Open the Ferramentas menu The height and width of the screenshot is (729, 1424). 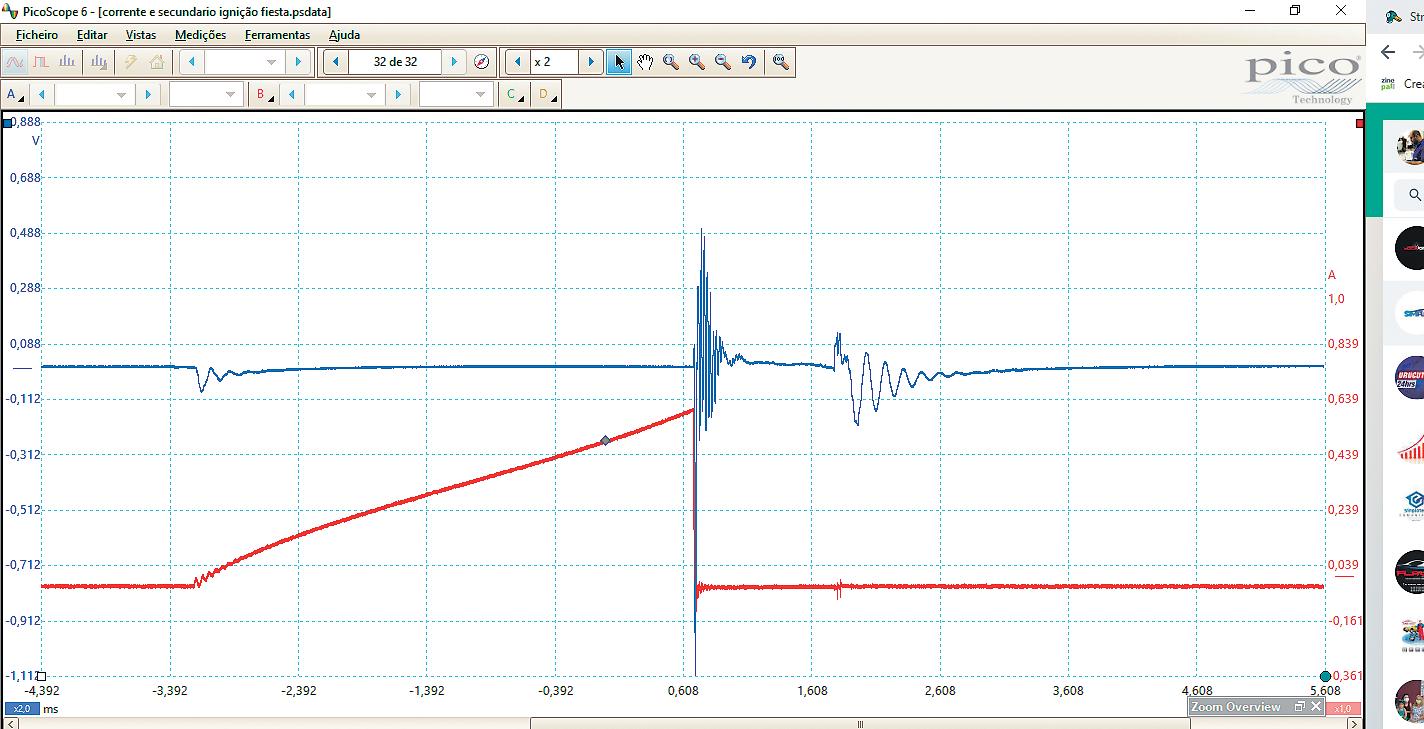tap(277, 35)
